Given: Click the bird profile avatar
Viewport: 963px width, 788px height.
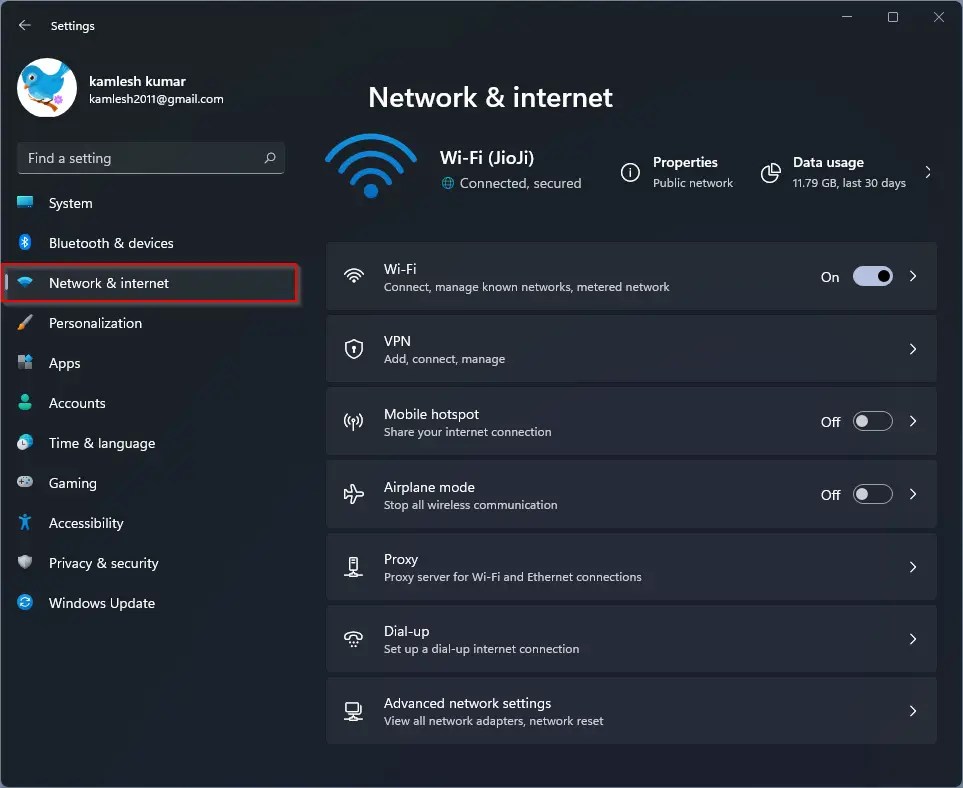Looking at the screenshot, I should click(x=47, y=88).
